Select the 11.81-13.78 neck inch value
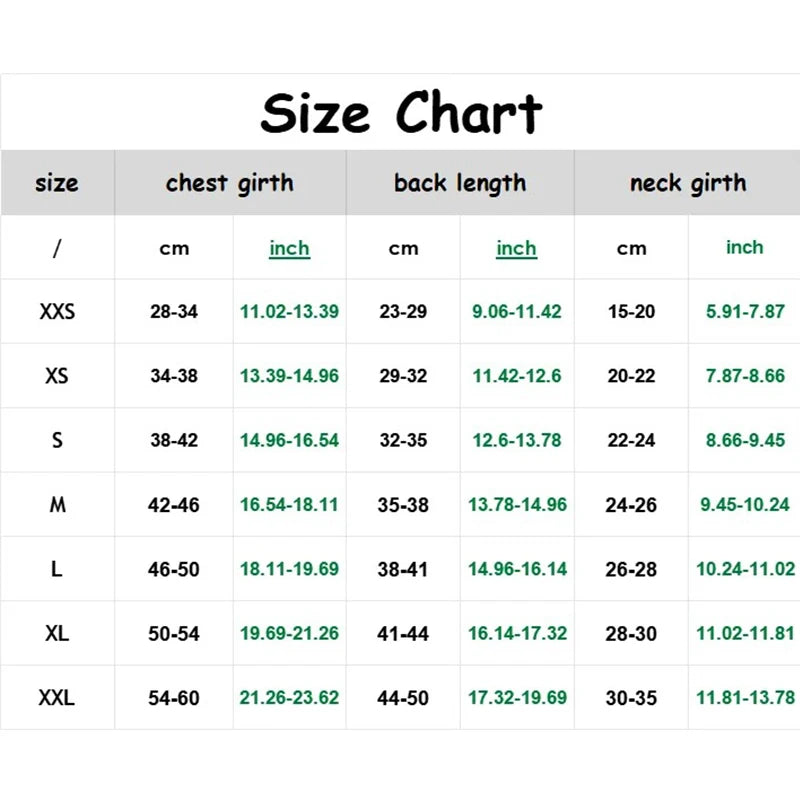 click(x=745, y=698)
